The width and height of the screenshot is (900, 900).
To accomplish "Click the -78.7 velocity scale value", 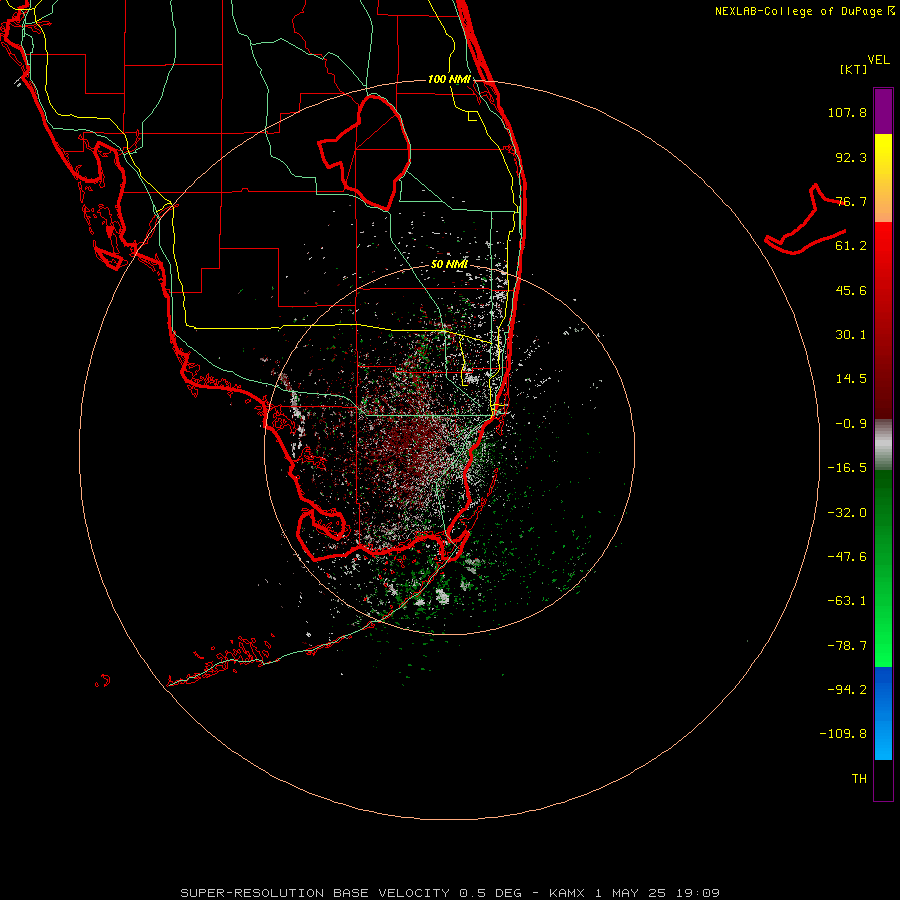I will coord(847,646).
